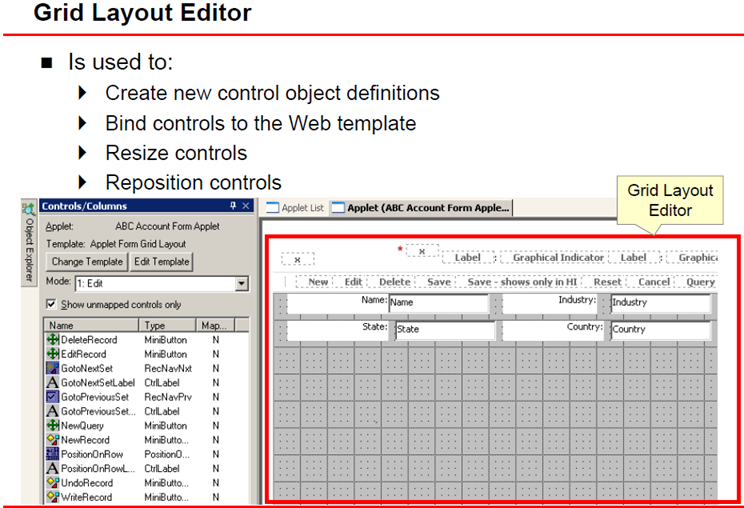Click the UndoRecord control icon
744x508 pixels.
53,482
